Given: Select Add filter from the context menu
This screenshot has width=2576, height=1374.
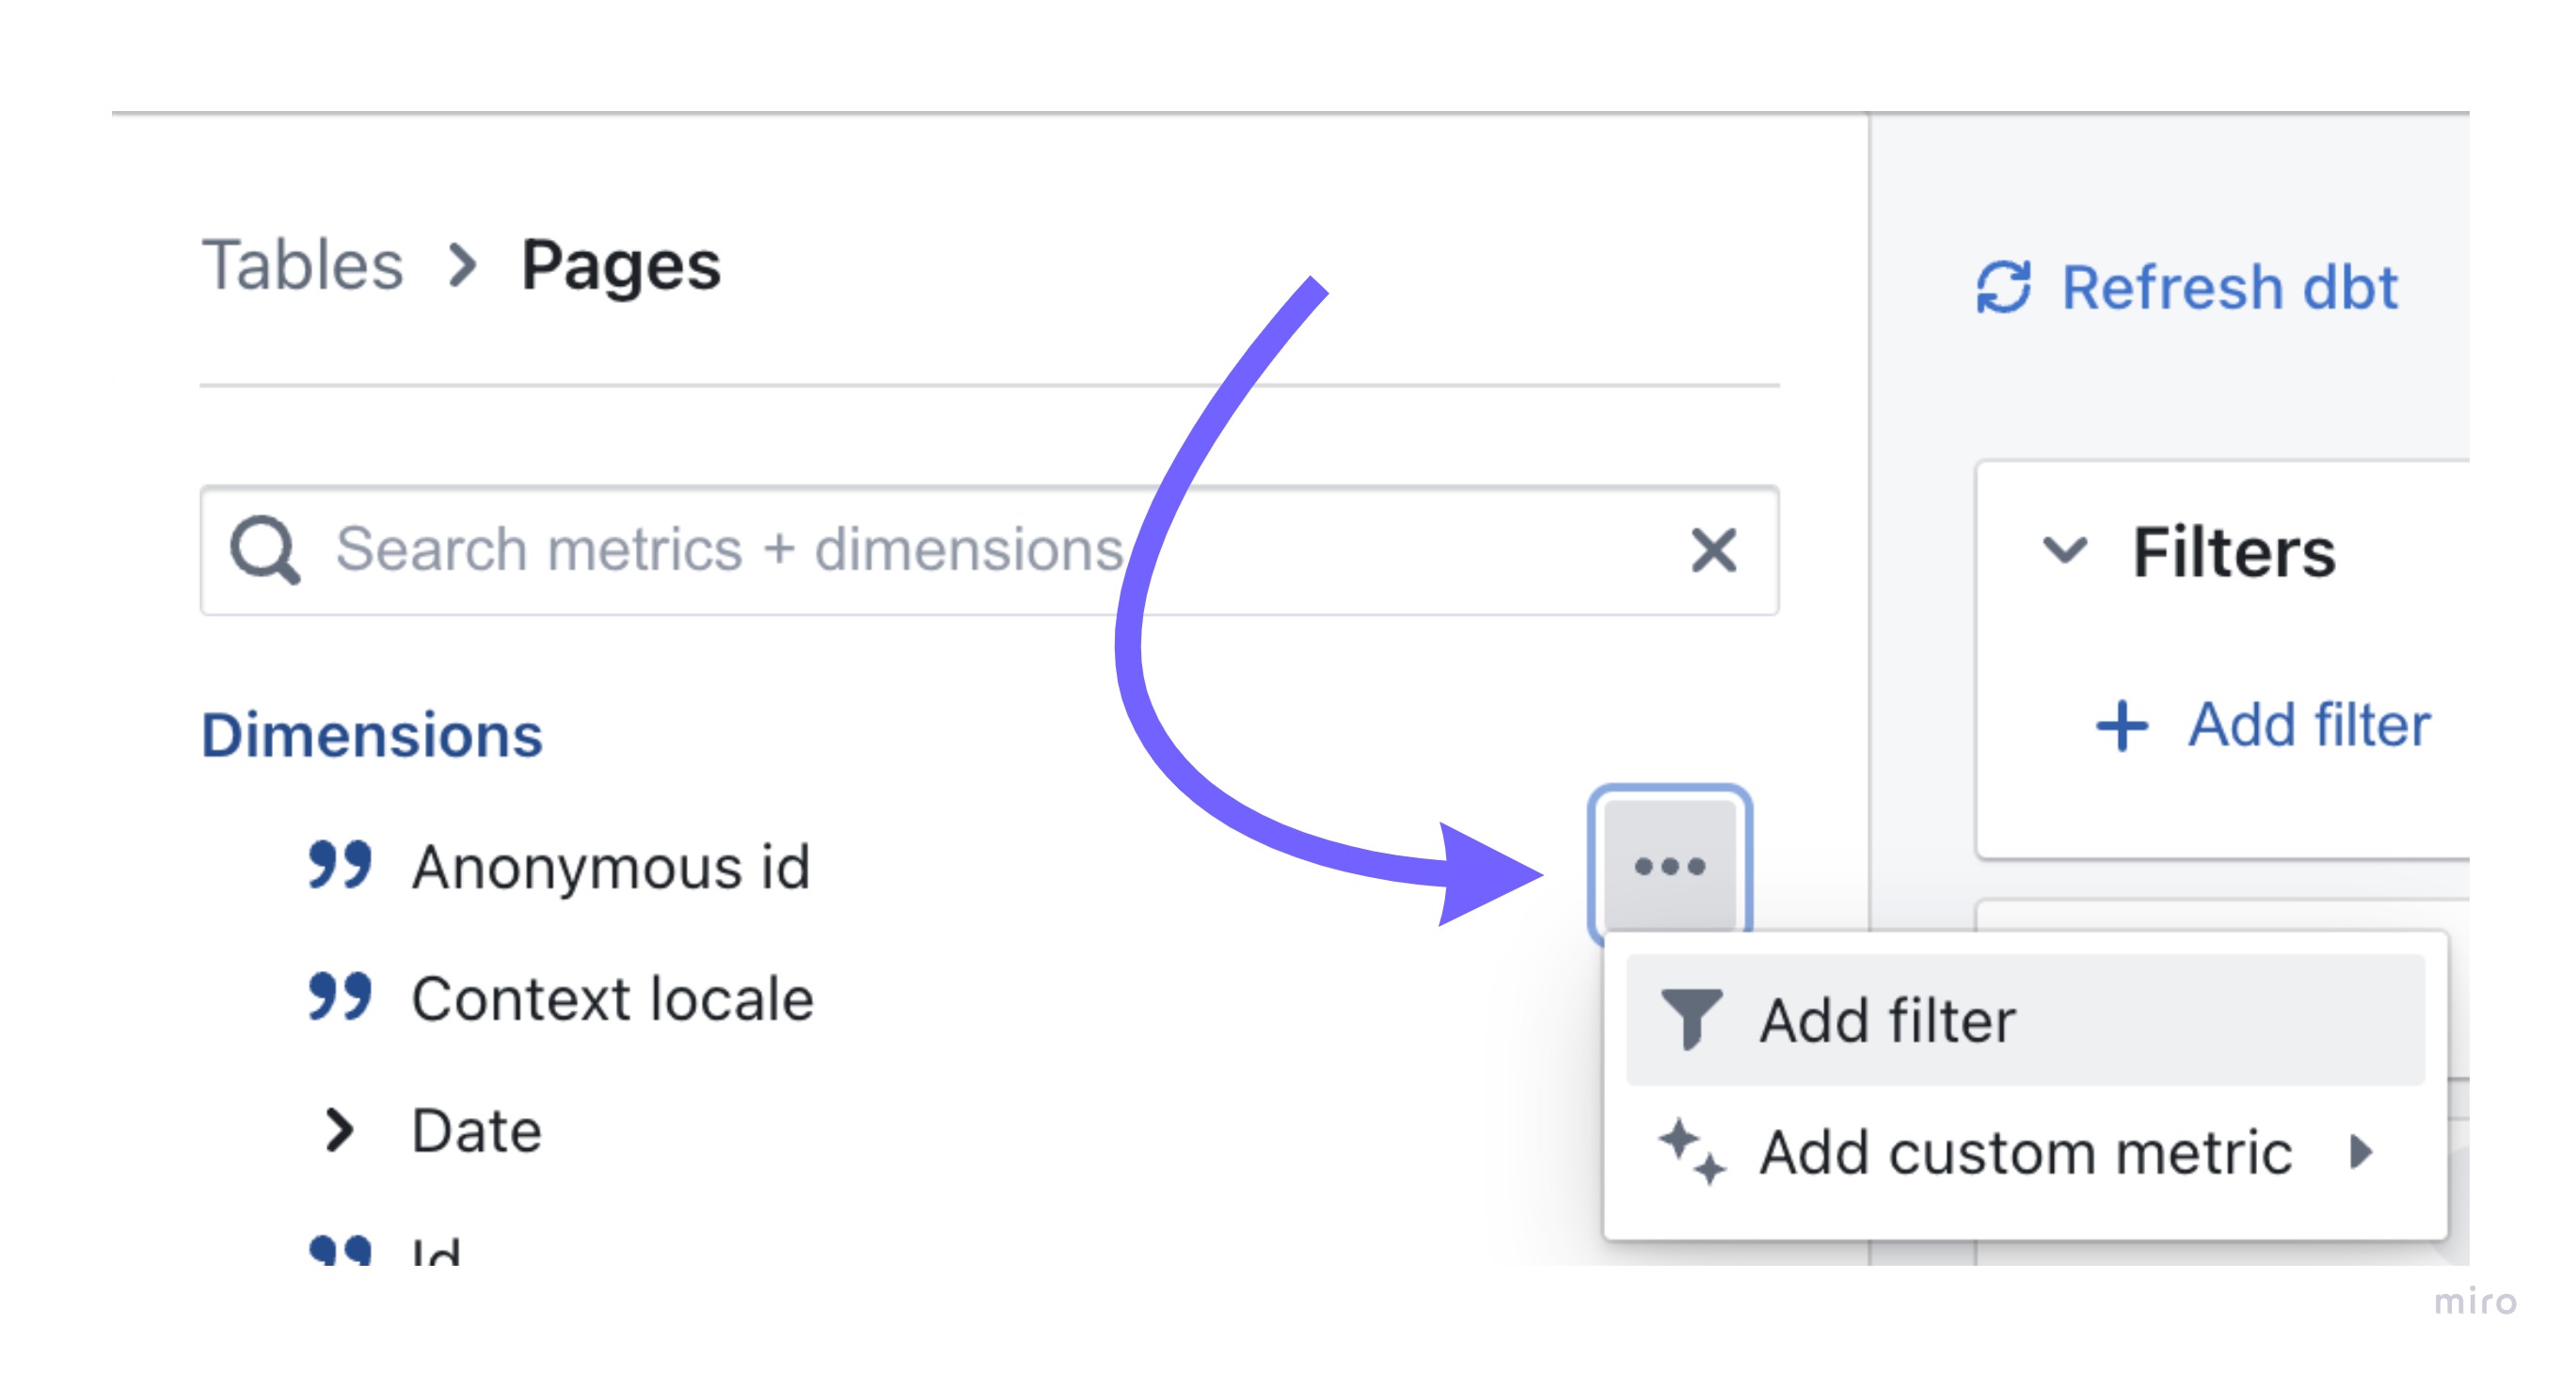Looking at the screenshot, I should [2025, 1020].
